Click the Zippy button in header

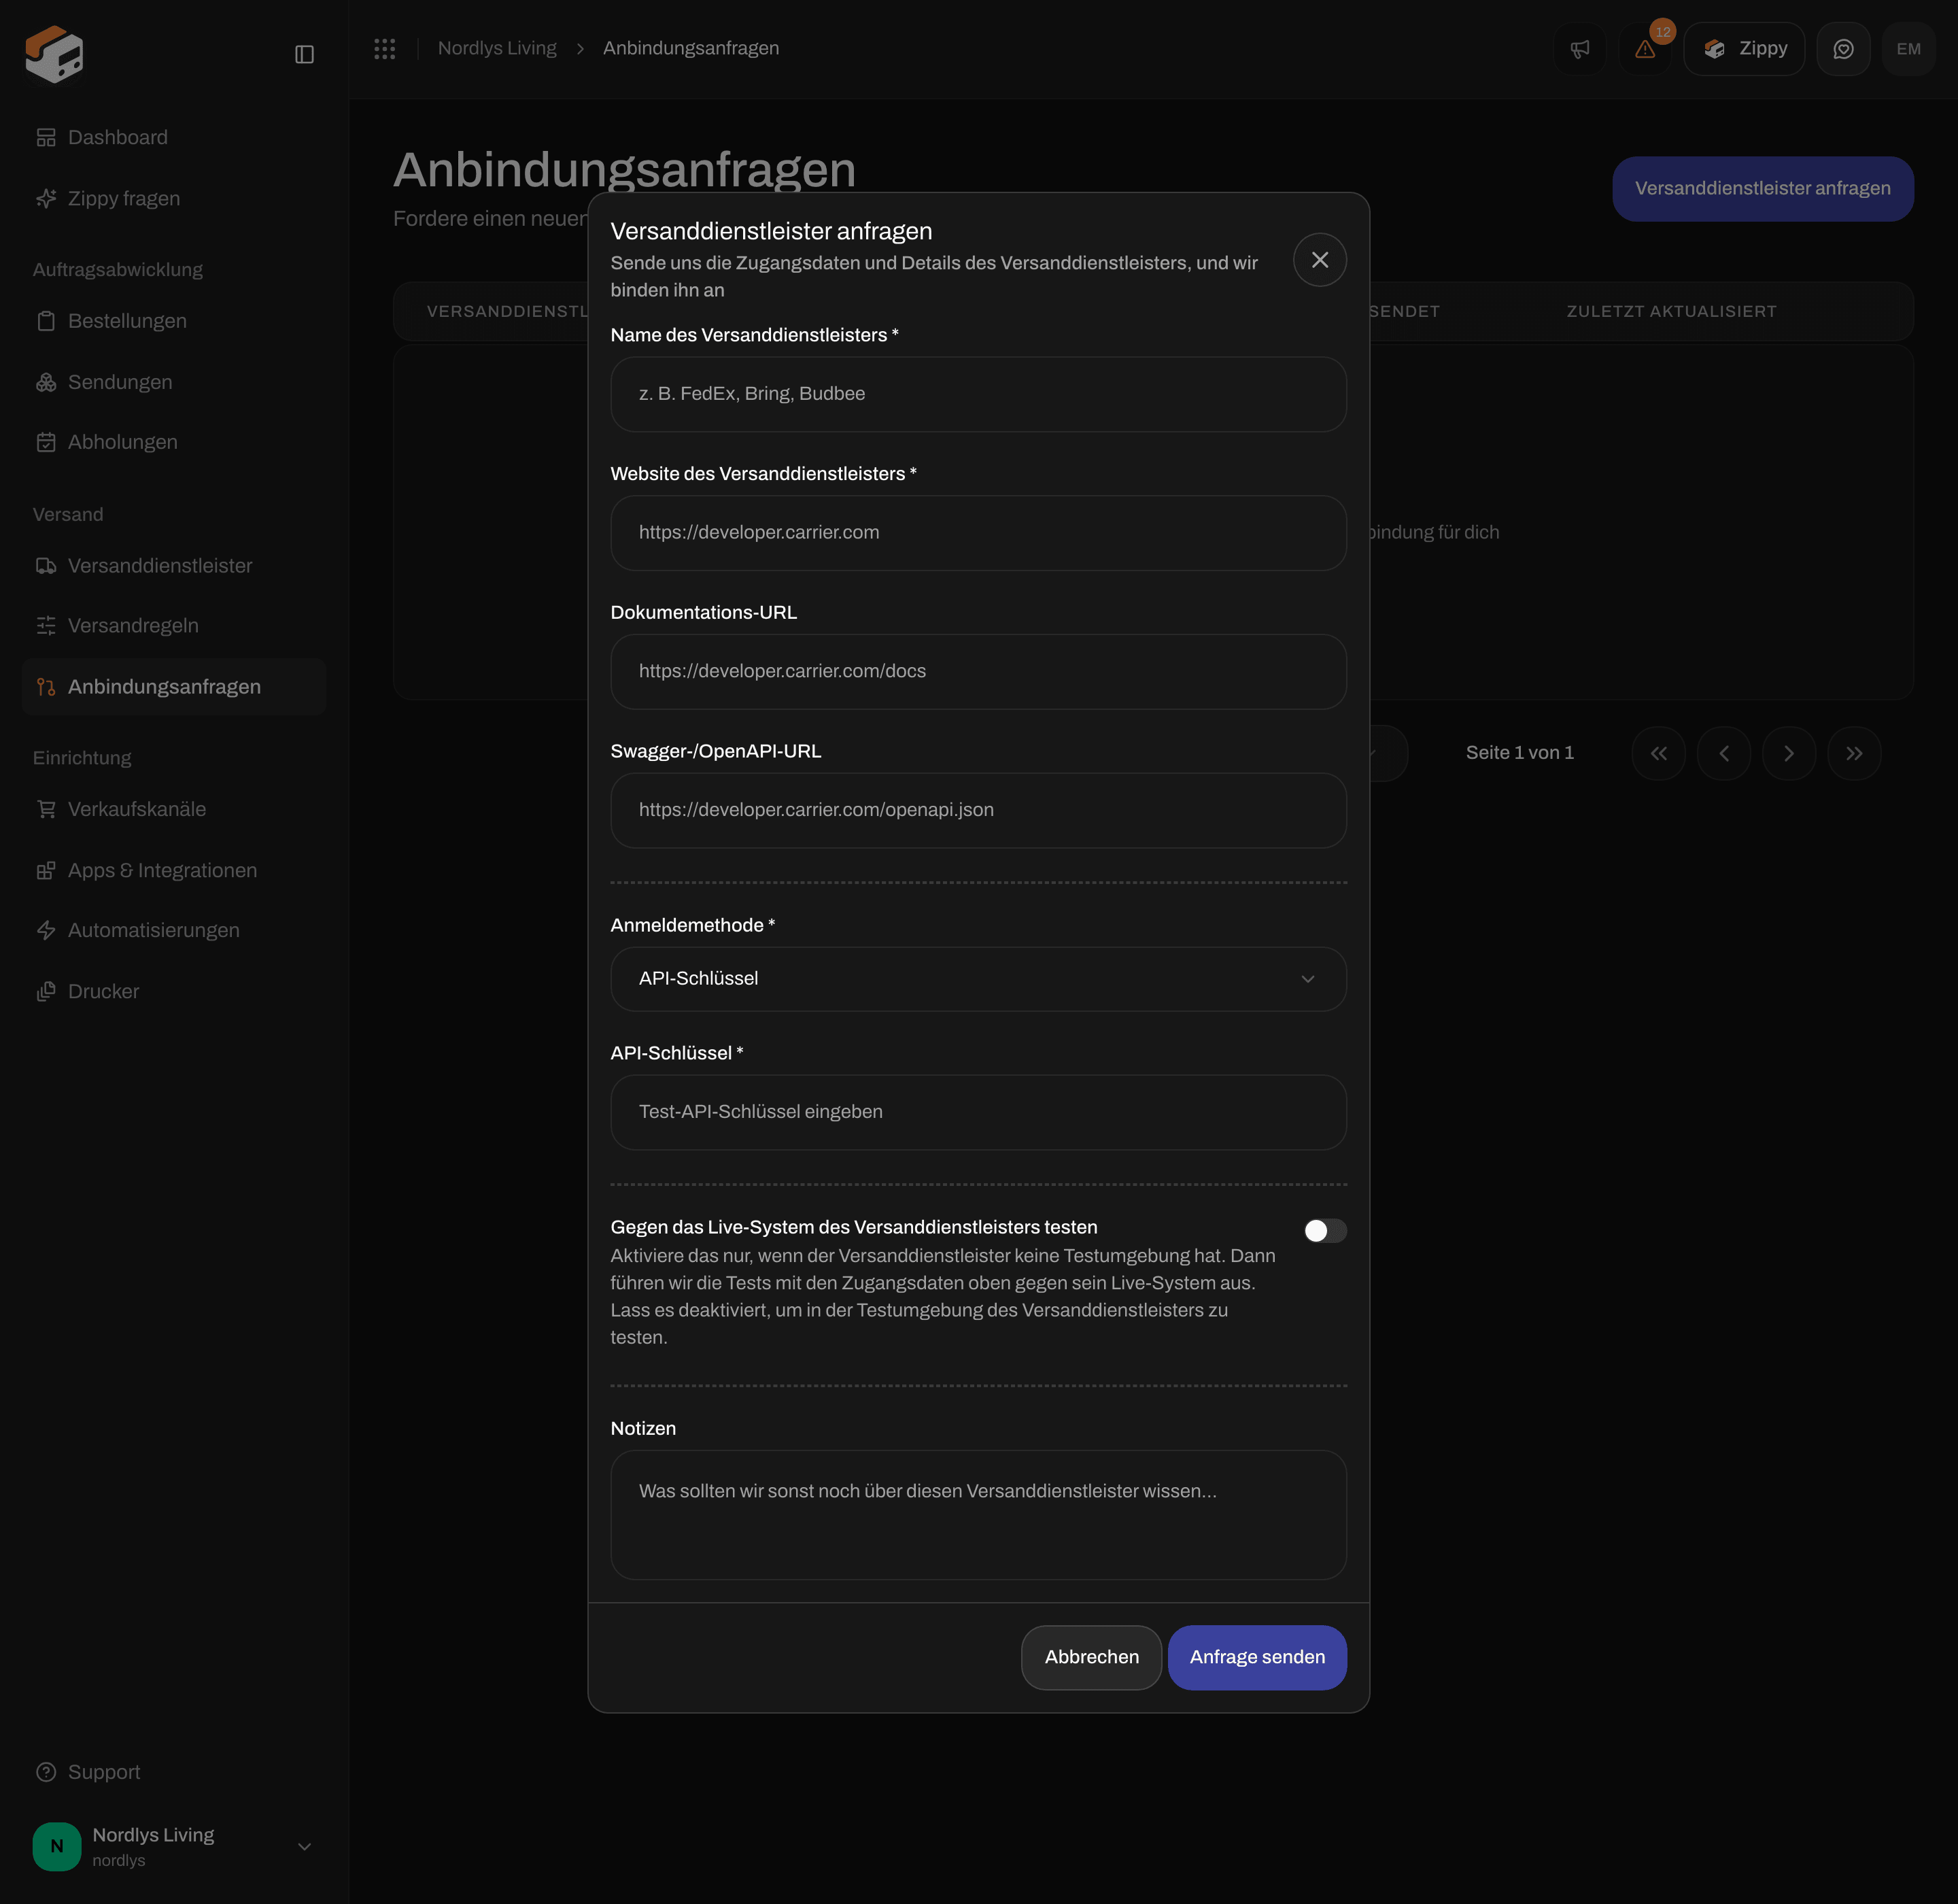[x=1744, y=49]
